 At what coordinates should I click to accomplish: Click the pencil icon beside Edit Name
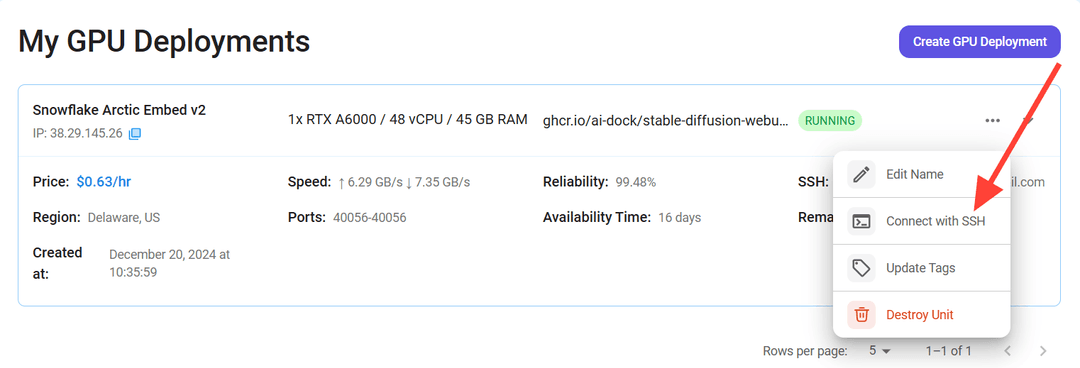point(861,174)
